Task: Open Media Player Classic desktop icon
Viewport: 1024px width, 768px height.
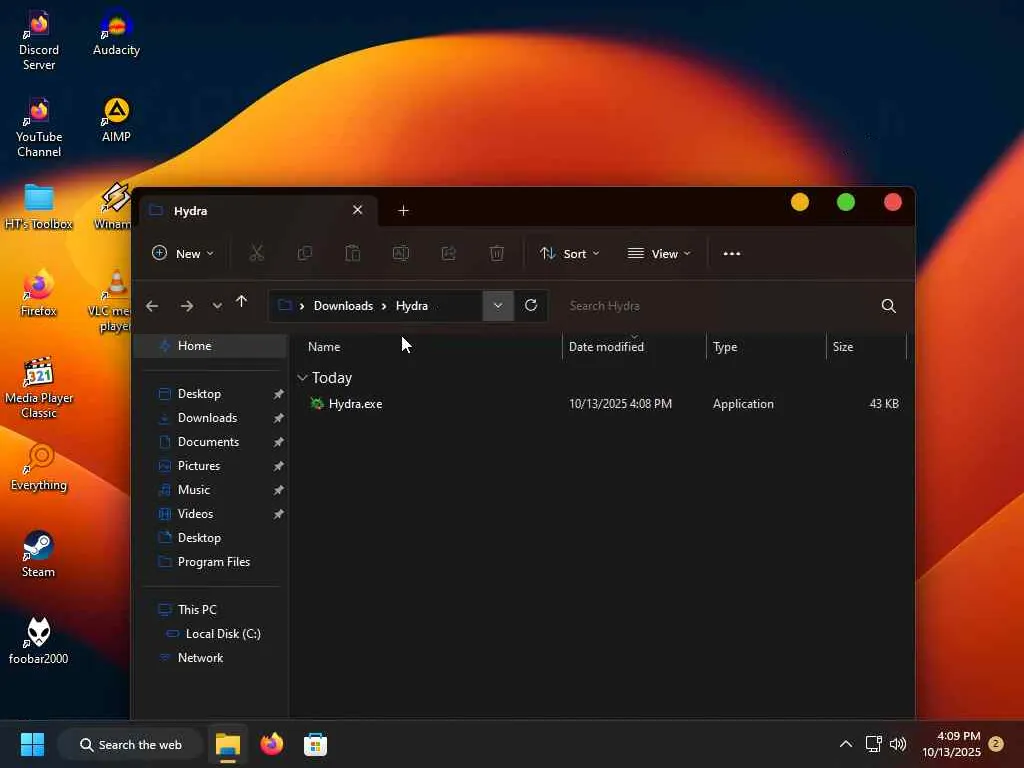Action: [39, 388]
